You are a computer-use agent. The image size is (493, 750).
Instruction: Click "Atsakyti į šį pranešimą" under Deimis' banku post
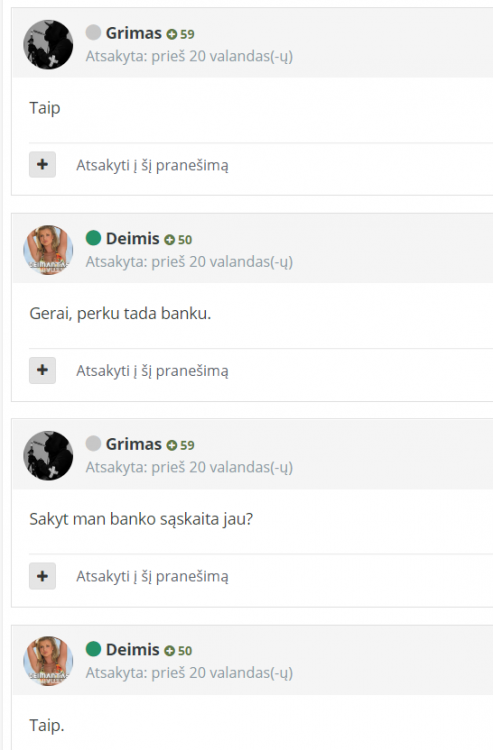point(152,371)
